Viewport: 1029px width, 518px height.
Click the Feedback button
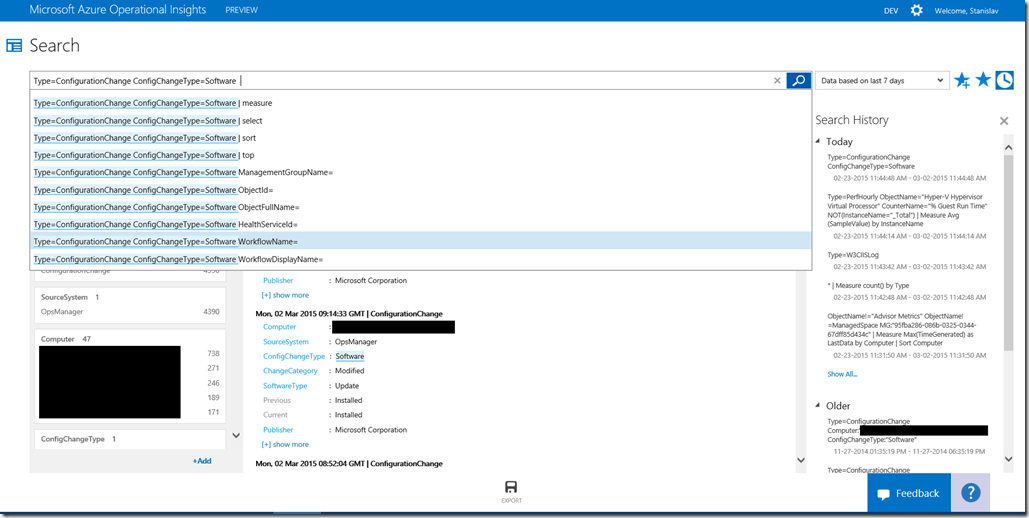tap(908, 493)
